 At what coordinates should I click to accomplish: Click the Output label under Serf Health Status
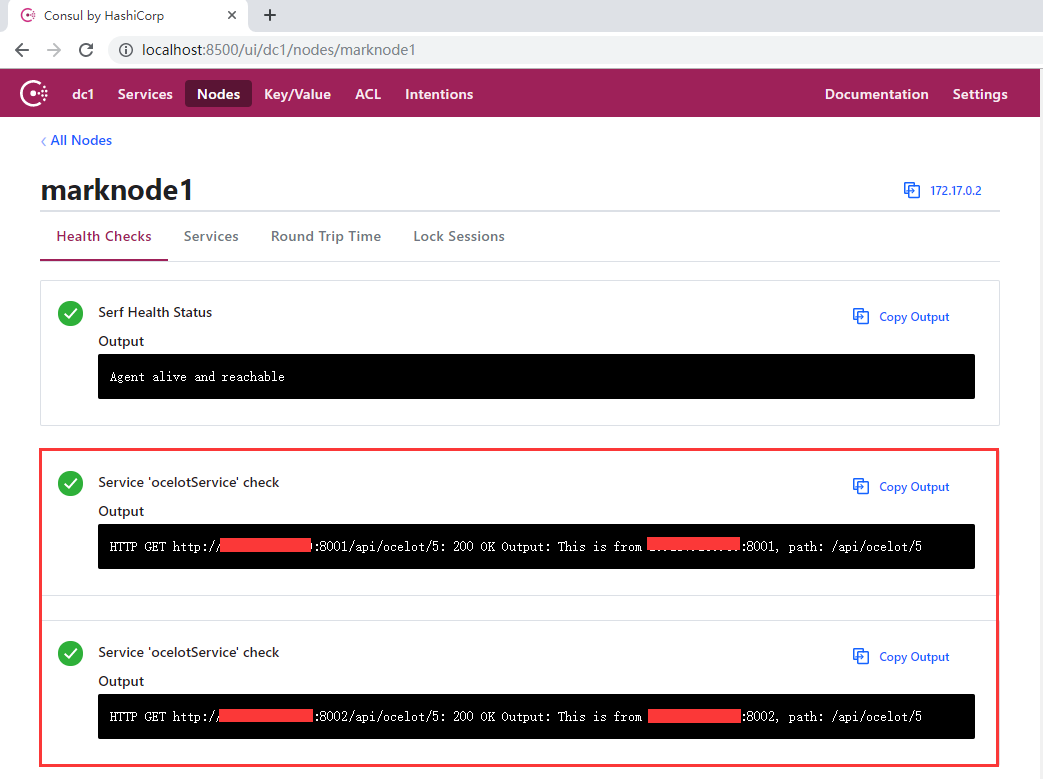[x=121, y=341]
